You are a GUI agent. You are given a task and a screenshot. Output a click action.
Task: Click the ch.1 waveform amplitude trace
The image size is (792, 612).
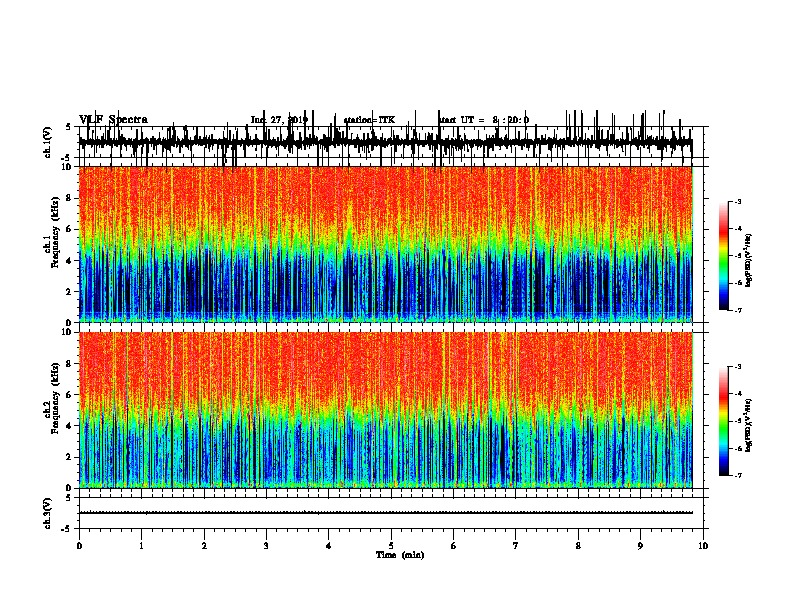coord(385,142)
